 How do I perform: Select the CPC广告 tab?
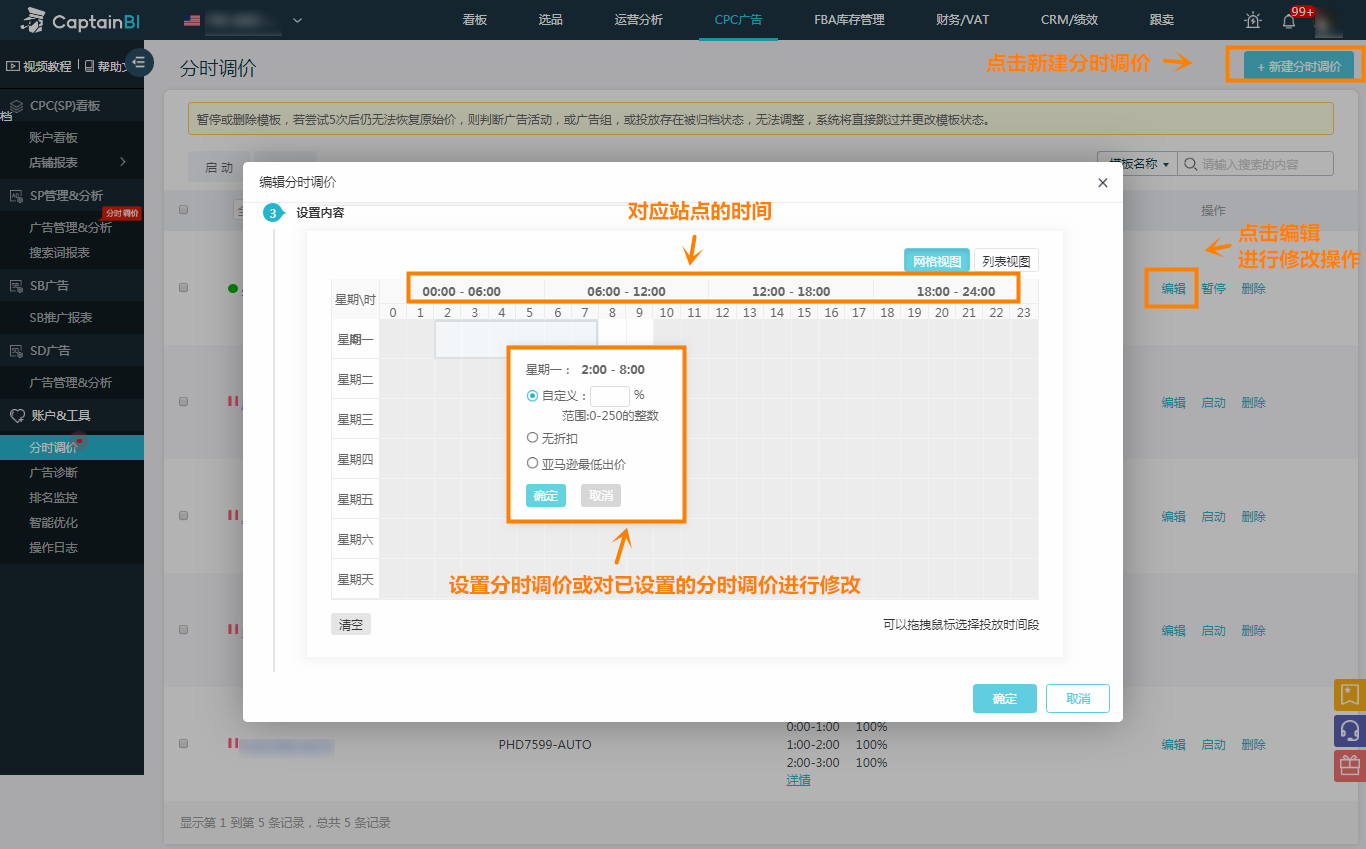click(x=738, y=20)
